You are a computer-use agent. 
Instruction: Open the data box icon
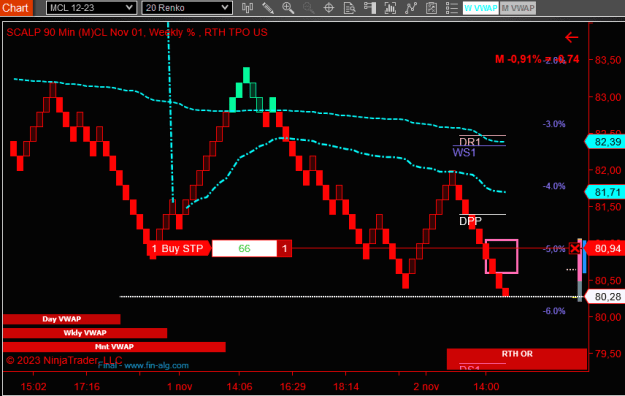click(x=349, y=8)
